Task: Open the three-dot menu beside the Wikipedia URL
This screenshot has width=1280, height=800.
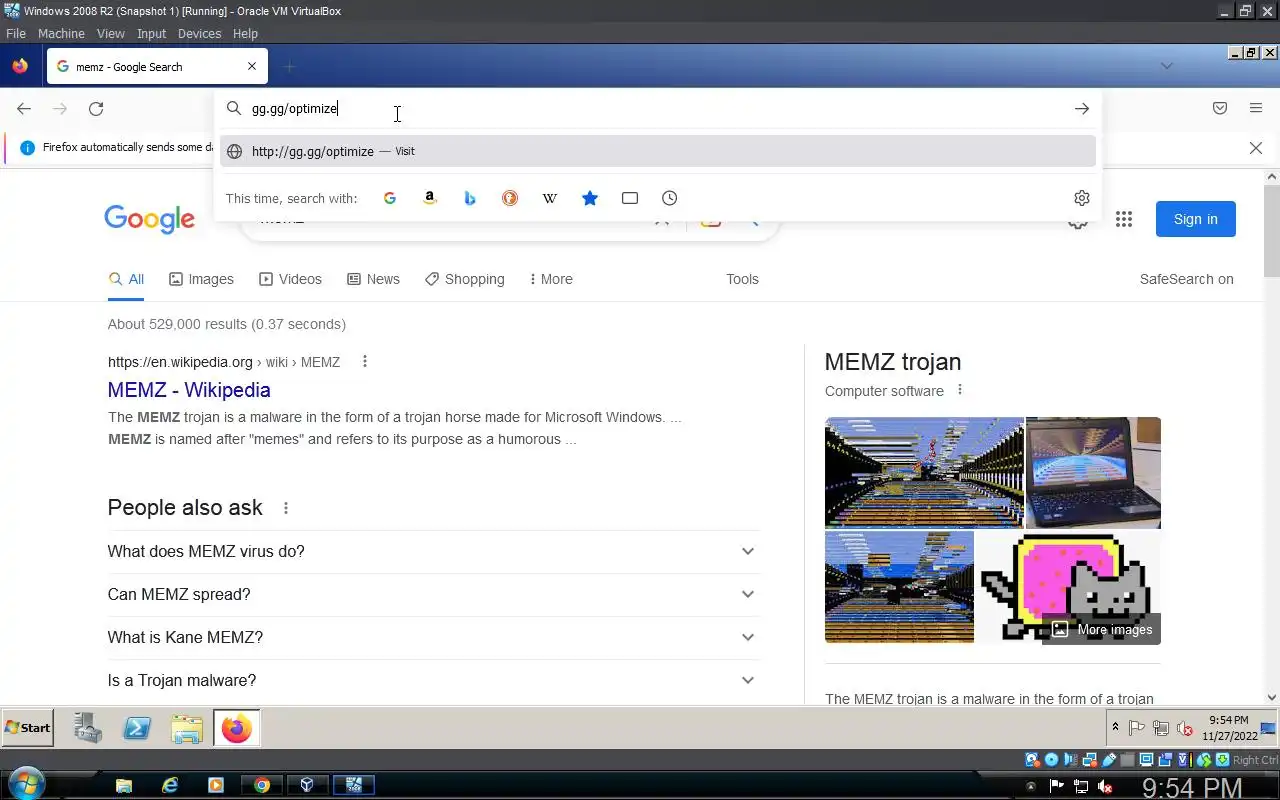Action: coord(365,361)
